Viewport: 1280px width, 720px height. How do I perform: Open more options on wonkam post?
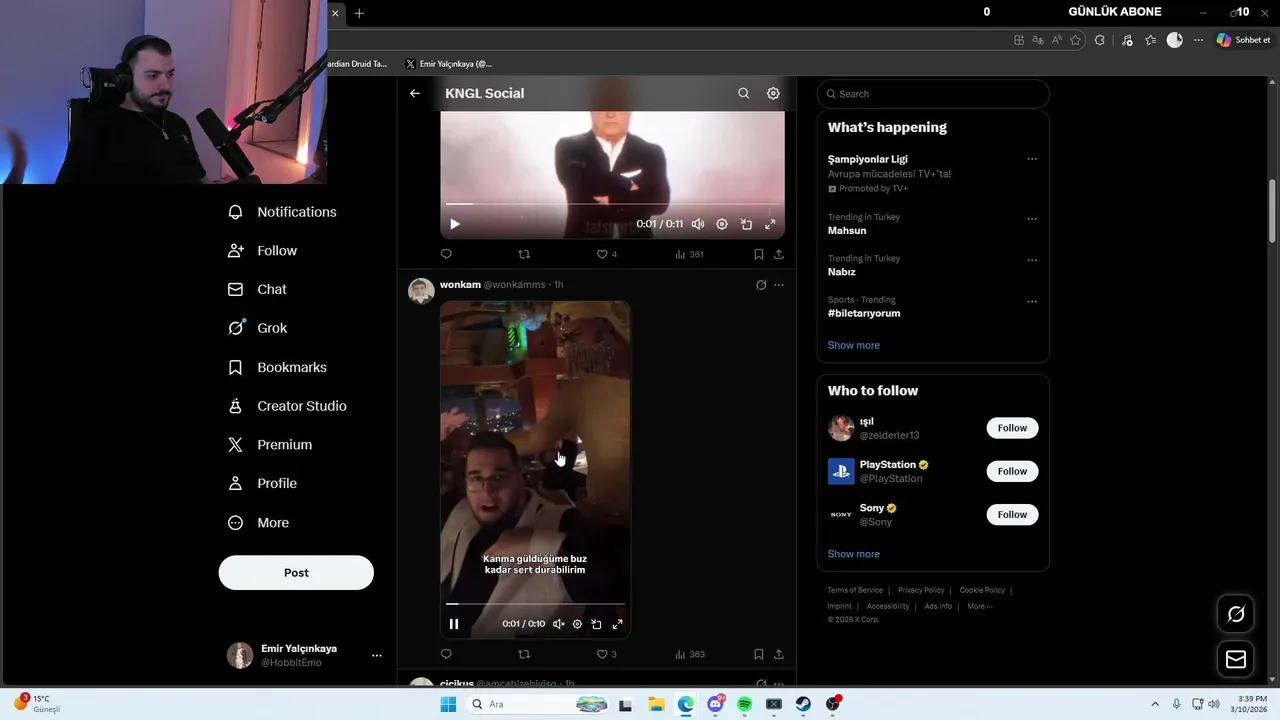[779, 285]
